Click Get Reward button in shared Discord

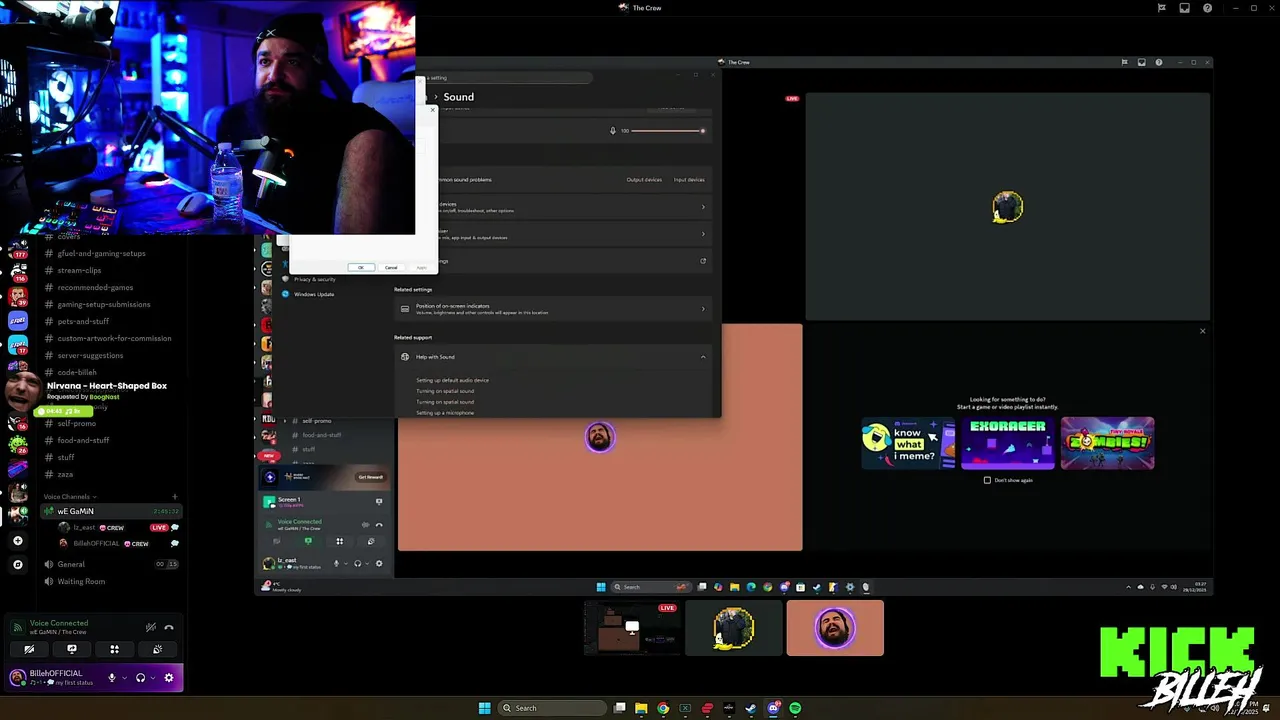tap(370, 477)
